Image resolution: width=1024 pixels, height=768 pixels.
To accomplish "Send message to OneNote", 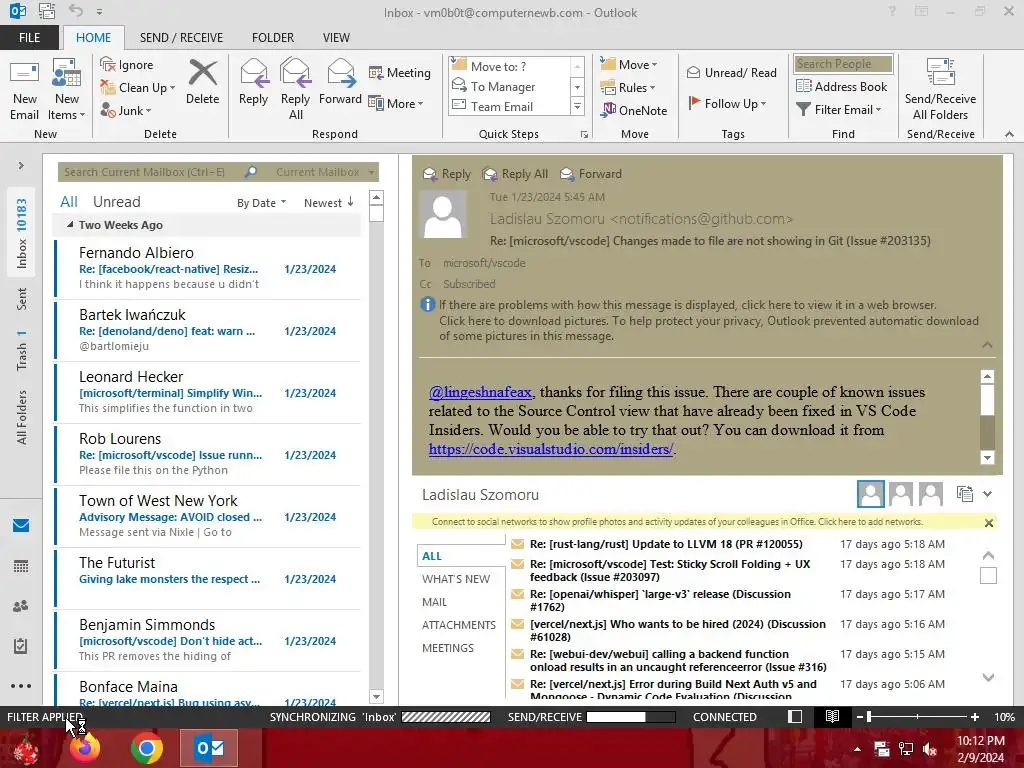I will [x=634, y=110].
